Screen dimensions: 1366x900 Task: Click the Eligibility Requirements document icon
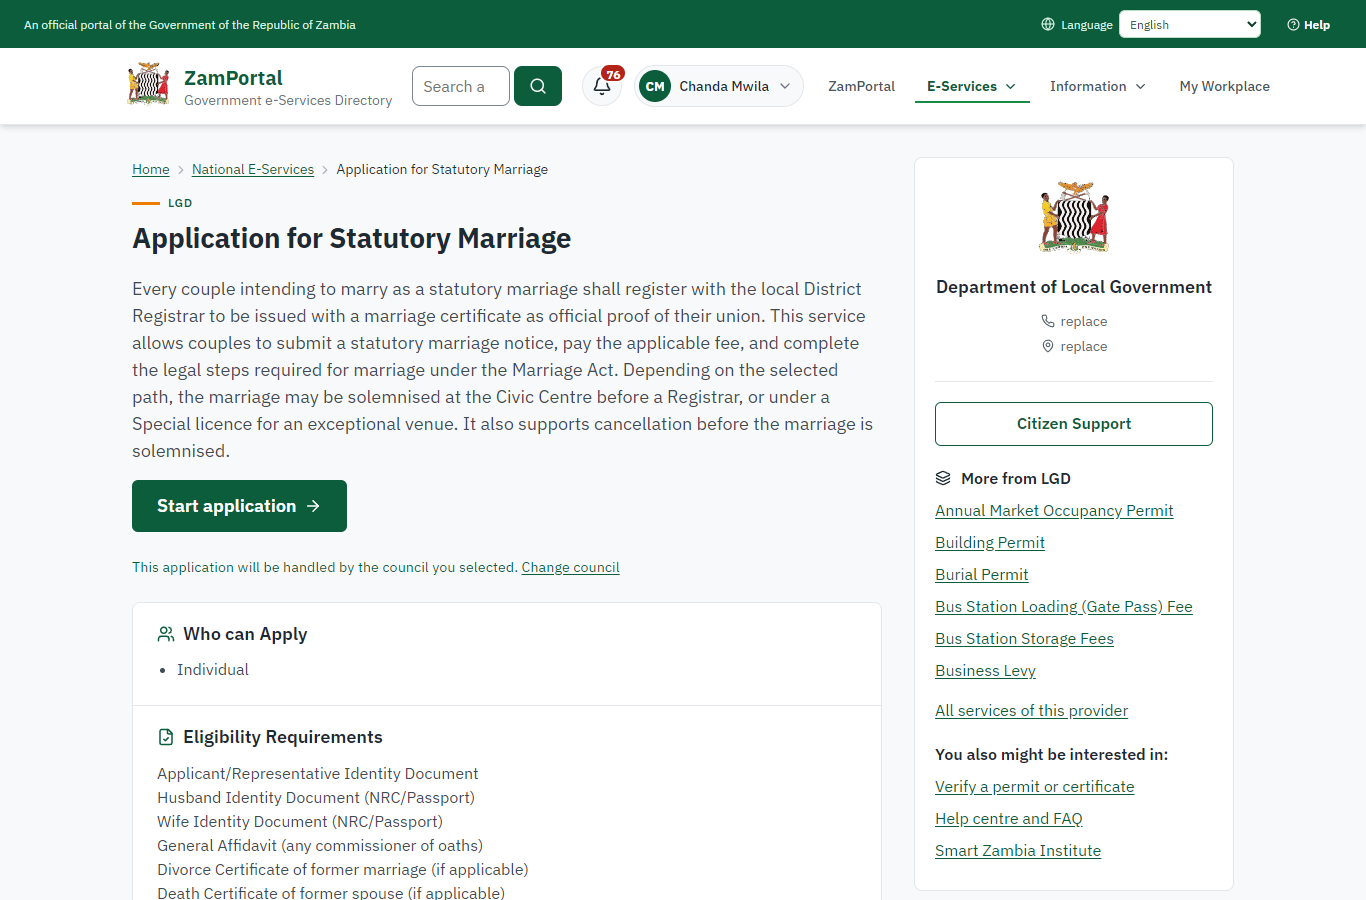click(x=166, y=737)
